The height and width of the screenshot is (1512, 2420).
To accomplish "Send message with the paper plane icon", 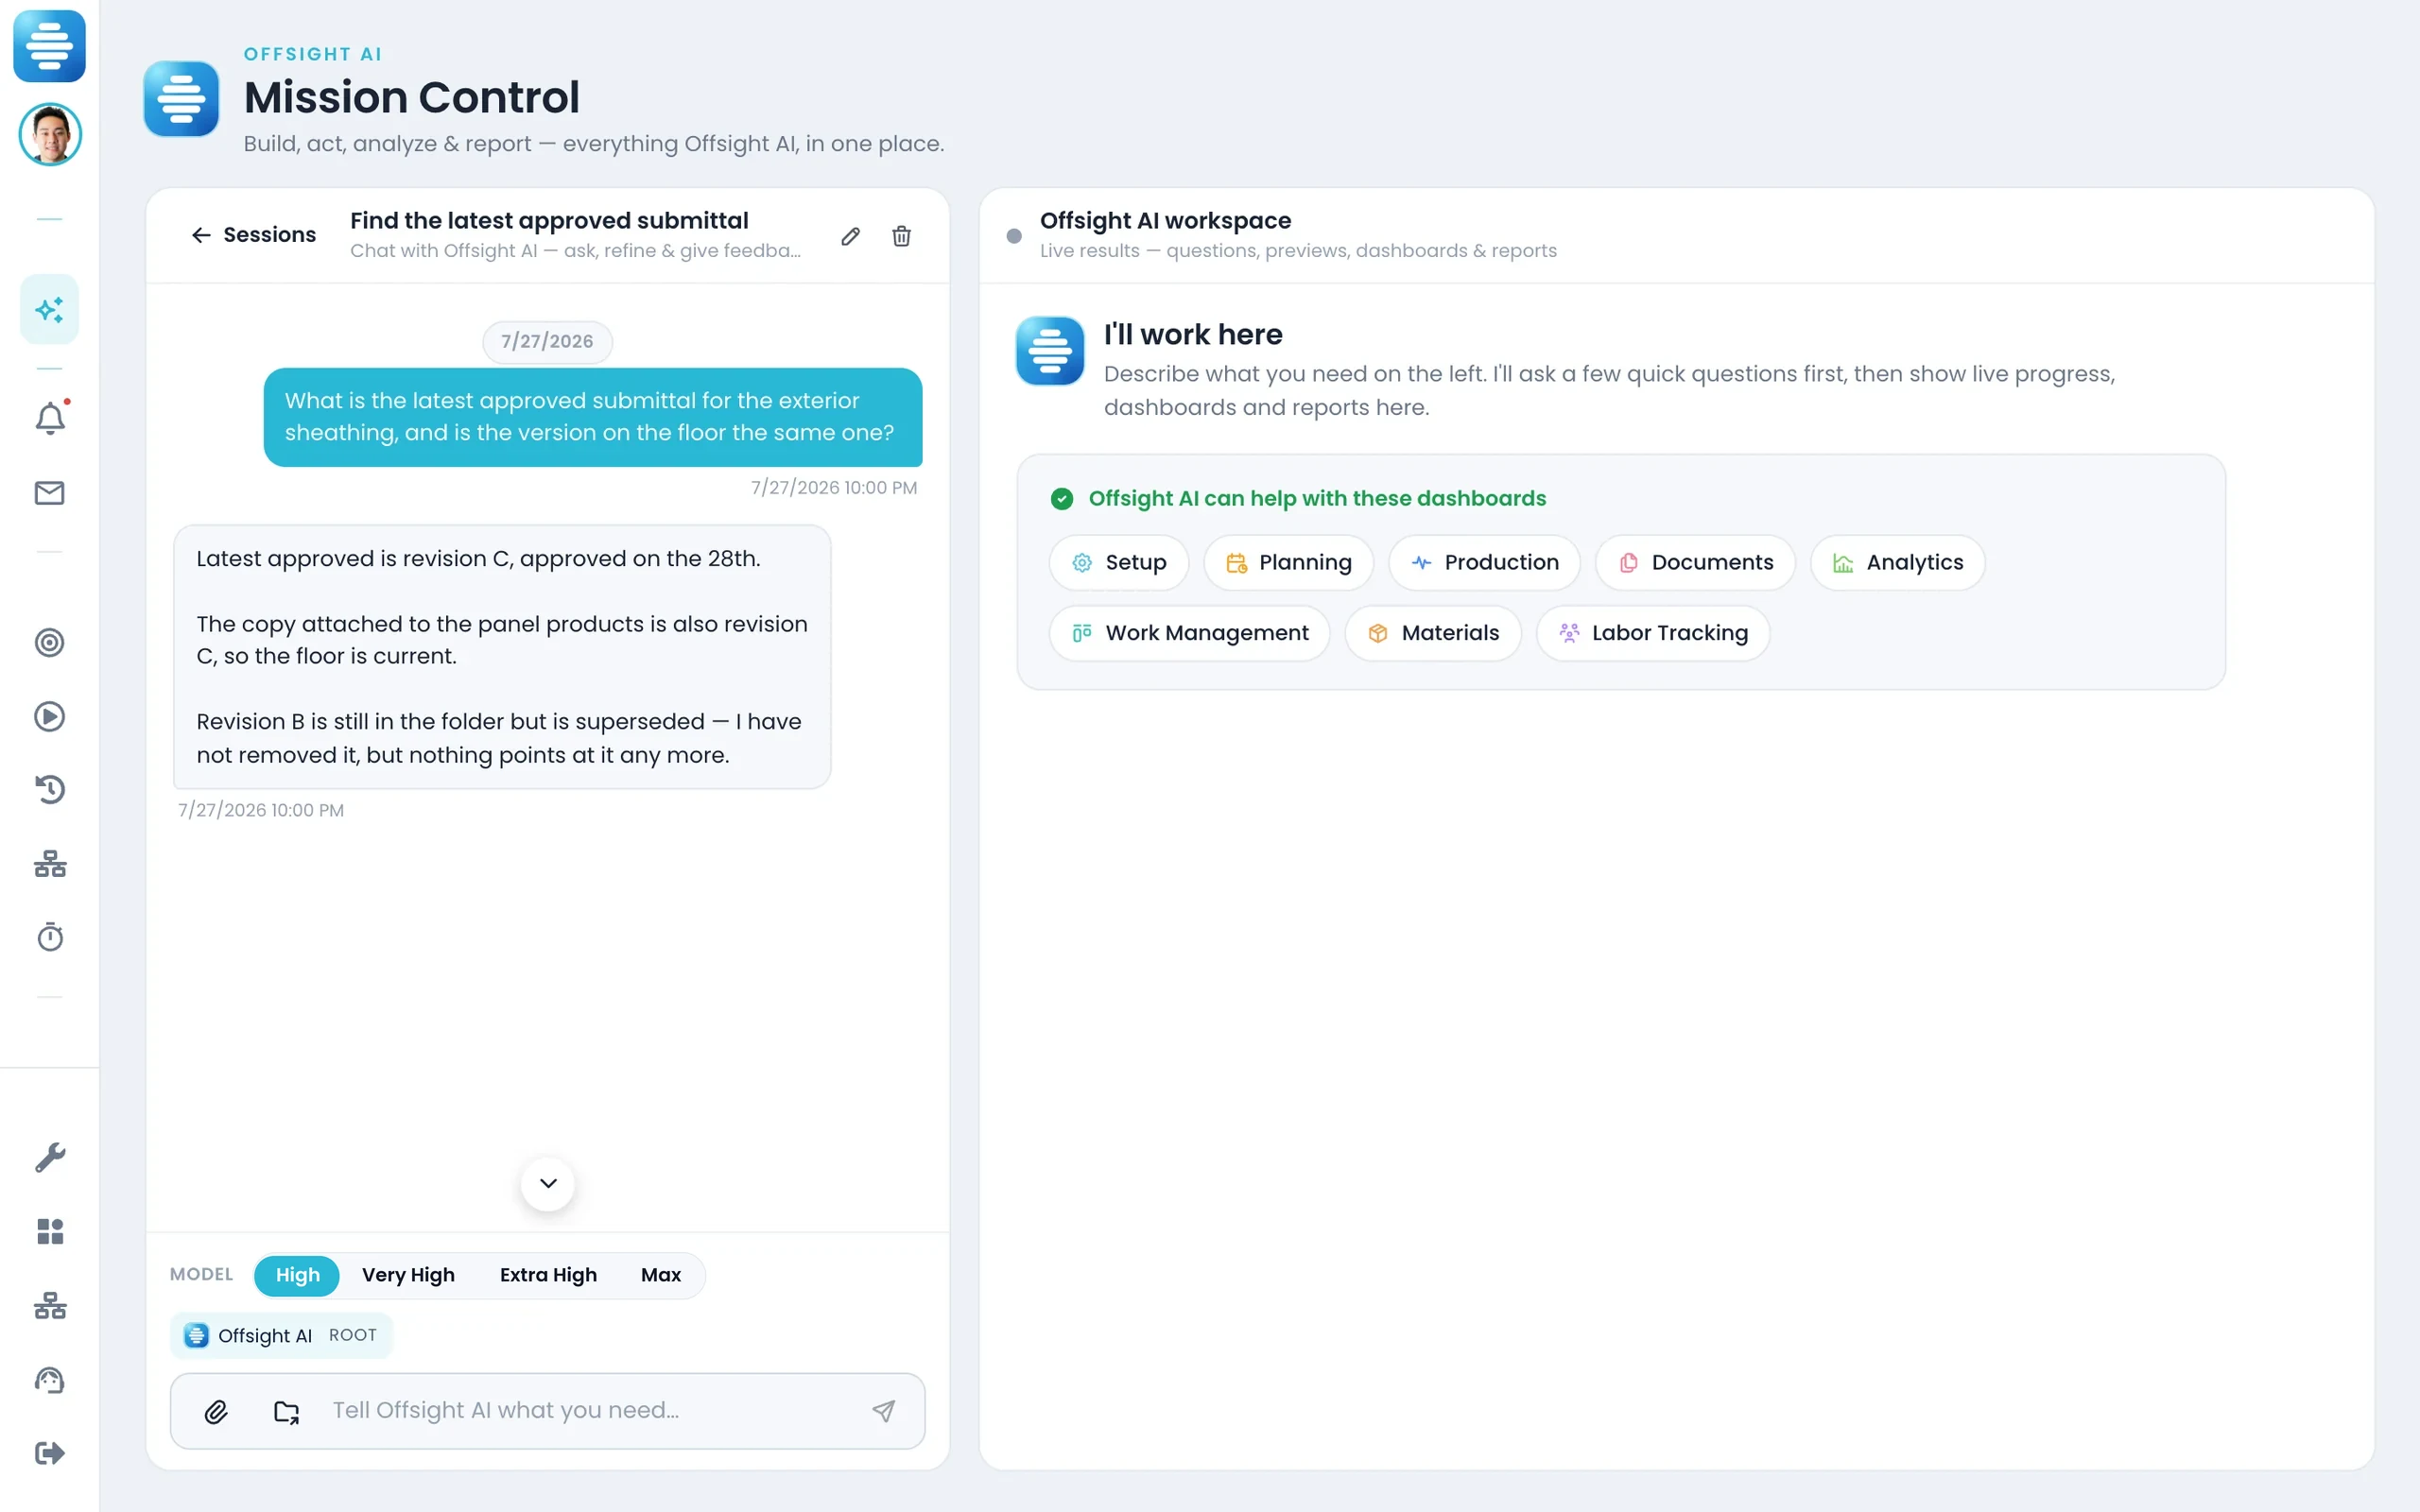I will point(883,1411).
